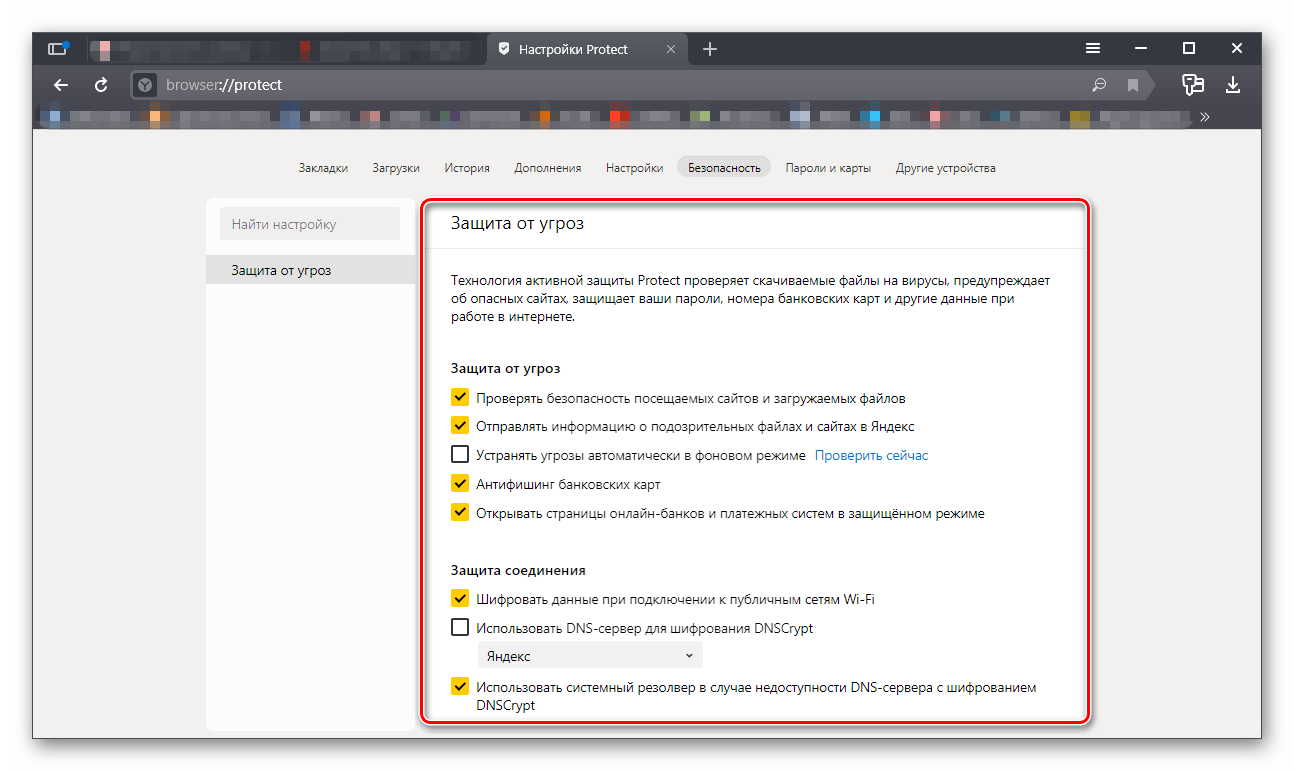Toggle Антифишинг банковских карт checkbox
The width and height of the screenshot is (1294, 771).
[x=460, y=483]
